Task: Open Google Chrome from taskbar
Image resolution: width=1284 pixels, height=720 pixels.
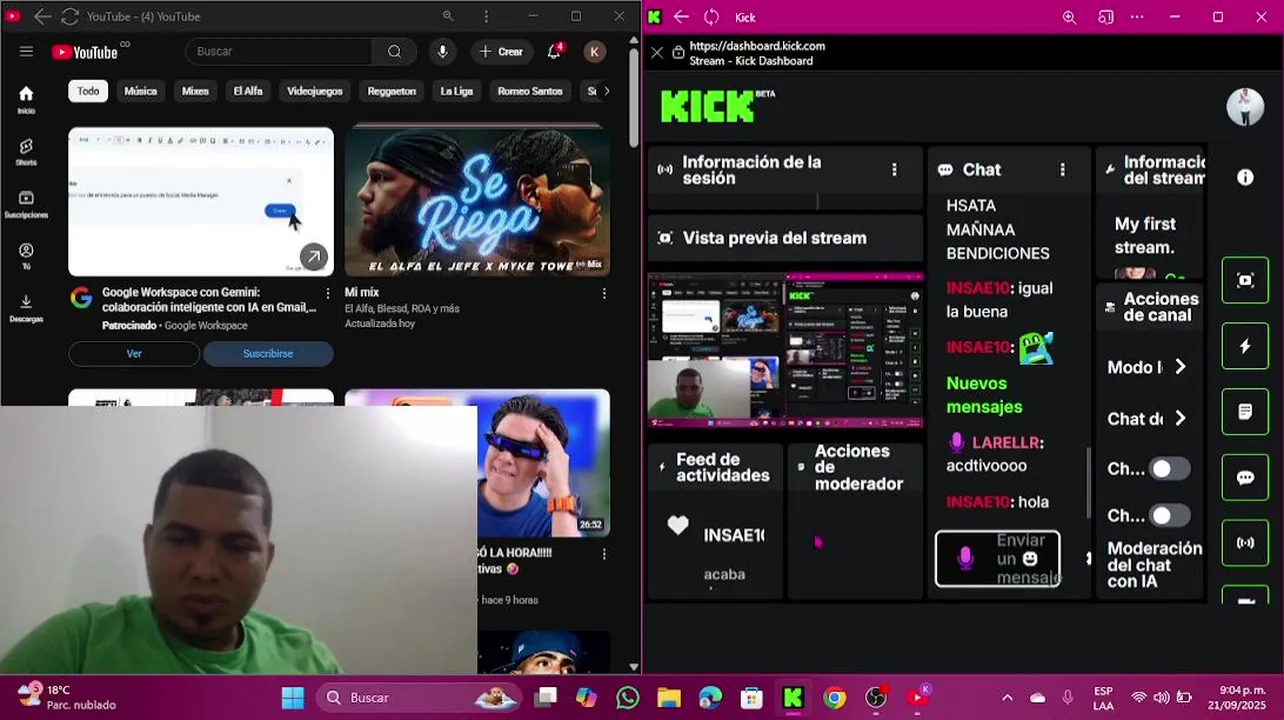Action: tap(834, 698)
